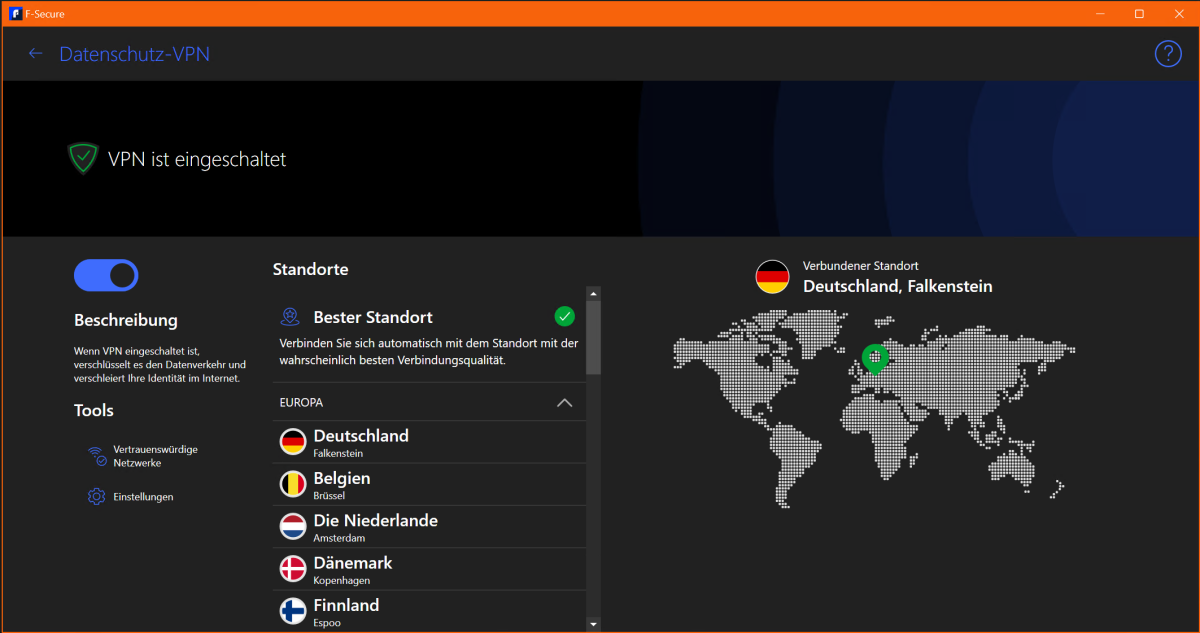Click the Datenschutz-VPN page title
The image size is (1200, 633).
[x=135, y=54]
